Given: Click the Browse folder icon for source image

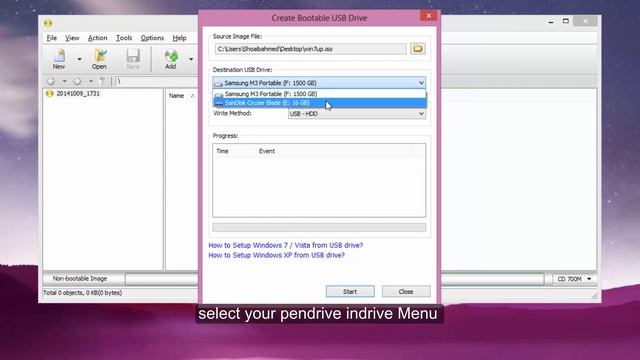Looking at the screenshot, I should click(x=418, y=49).
